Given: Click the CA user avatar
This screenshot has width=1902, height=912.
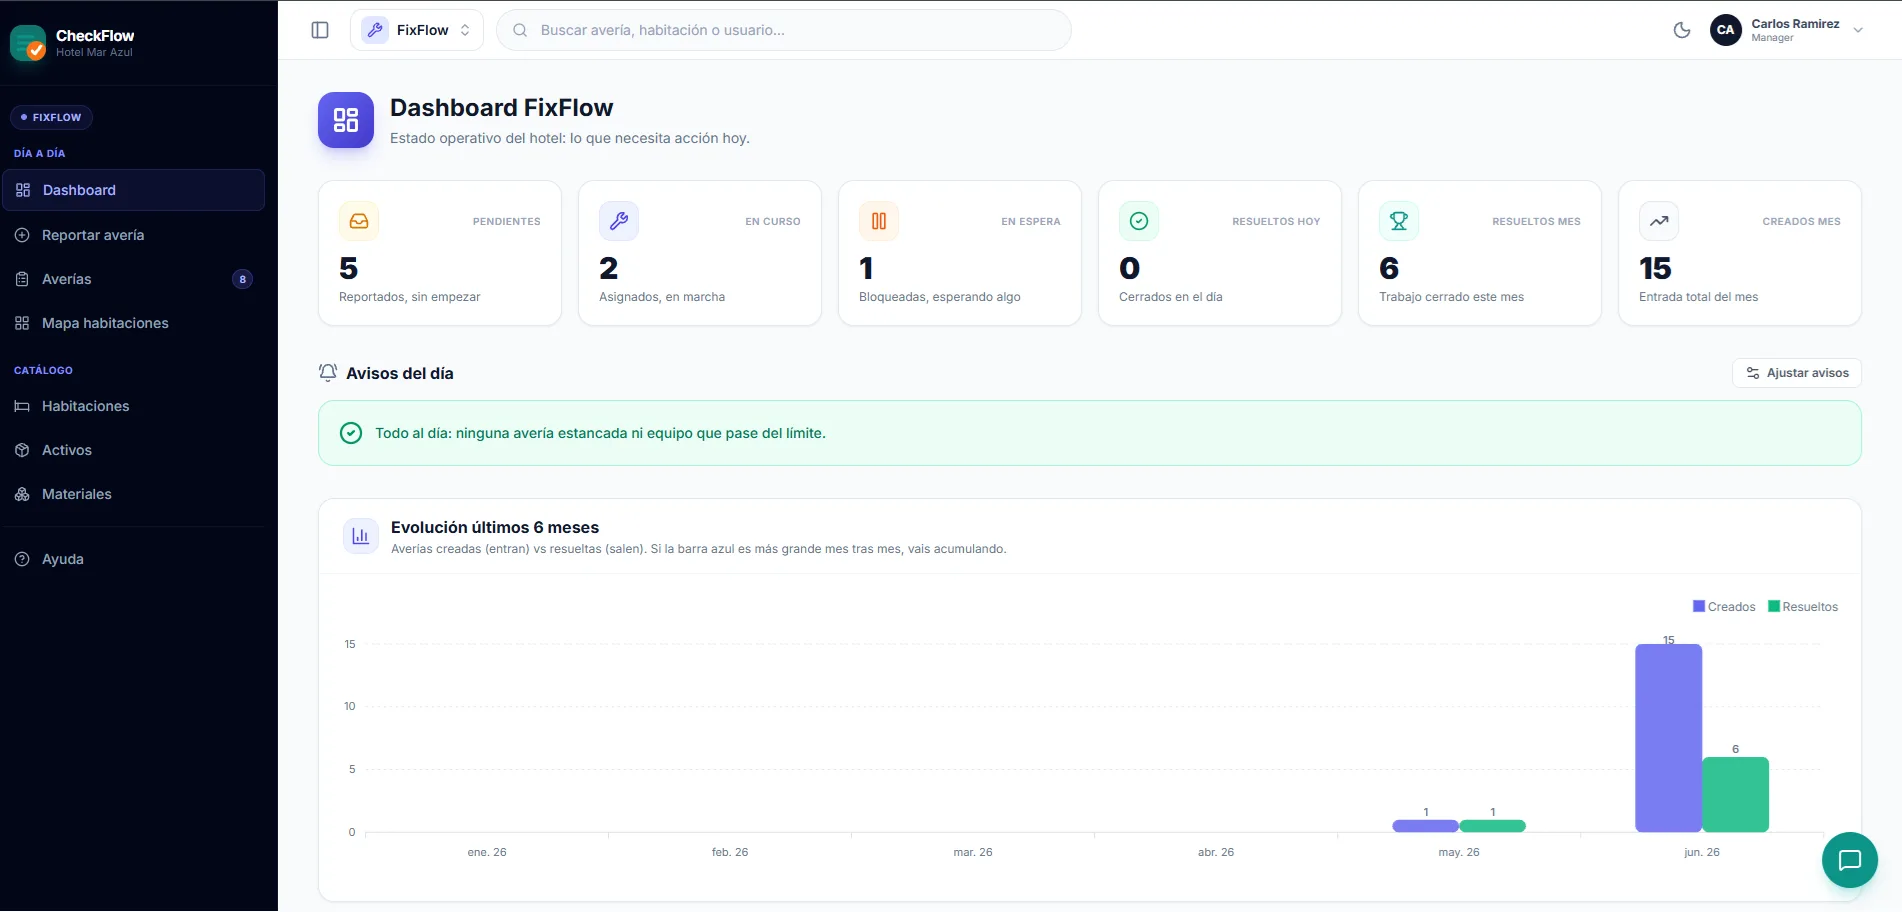Looking at the screenshot, I should (x=1726, y=30).
